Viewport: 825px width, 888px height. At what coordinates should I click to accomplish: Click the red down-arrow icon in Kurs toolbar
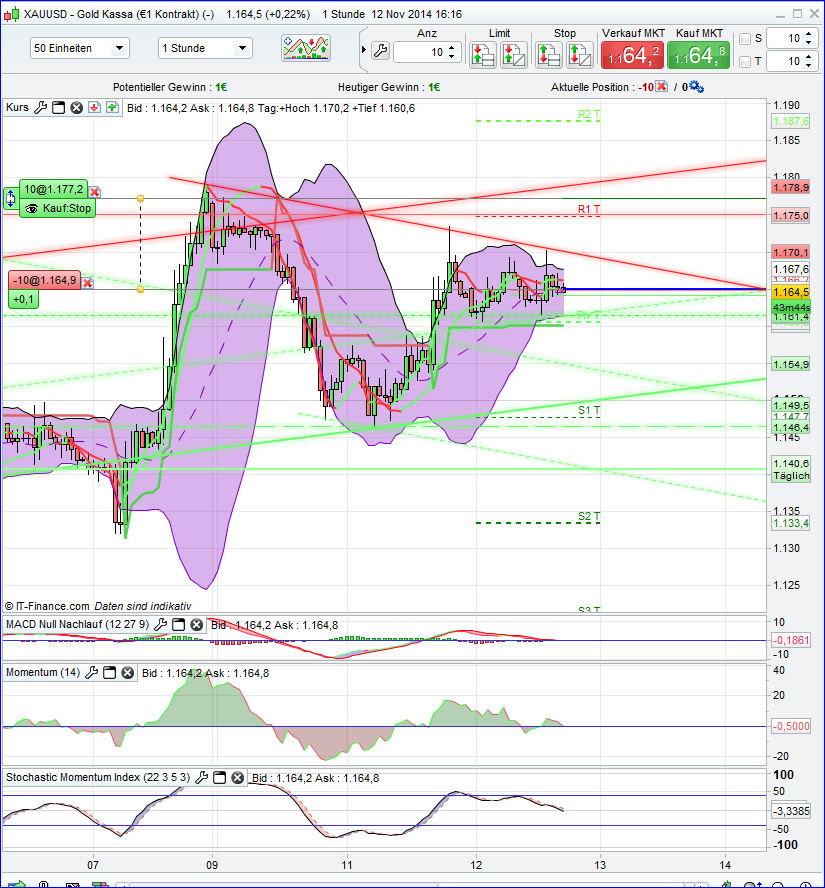(x=94, y=107)
